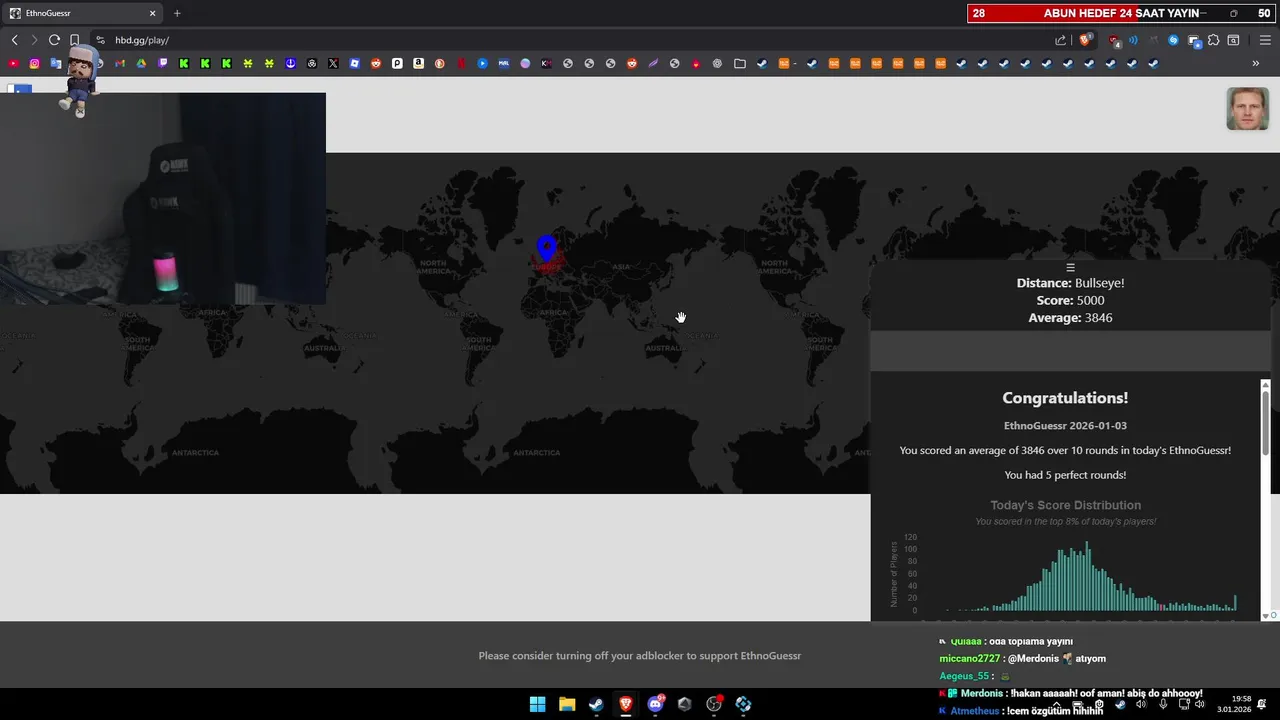Screen dimensions: 1280x720
Task: Open the system volume tray icon
Action: (1199, 704)
